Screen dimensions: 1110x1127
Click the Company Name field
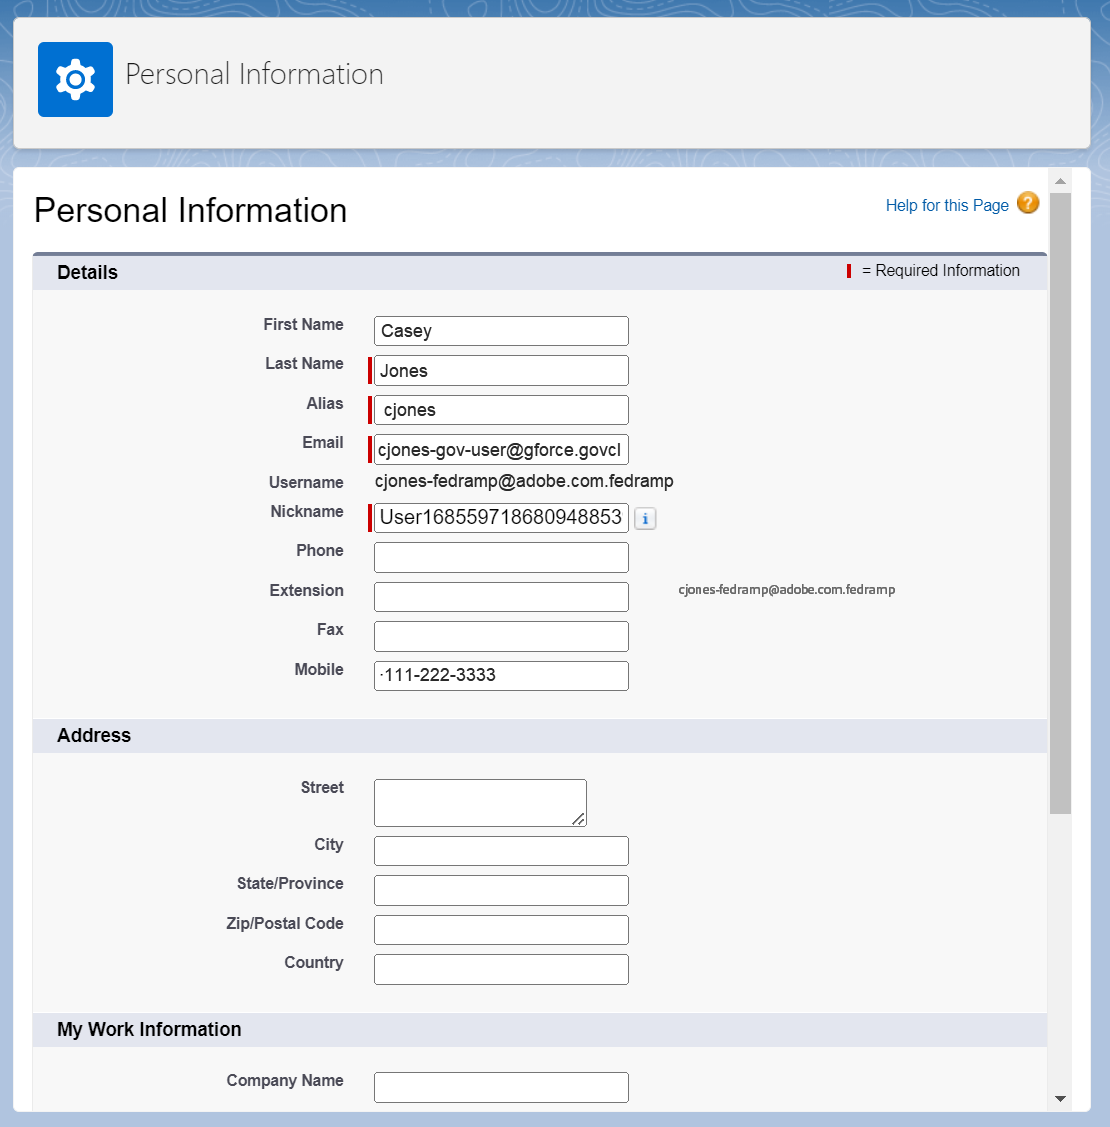[500, 1087]
